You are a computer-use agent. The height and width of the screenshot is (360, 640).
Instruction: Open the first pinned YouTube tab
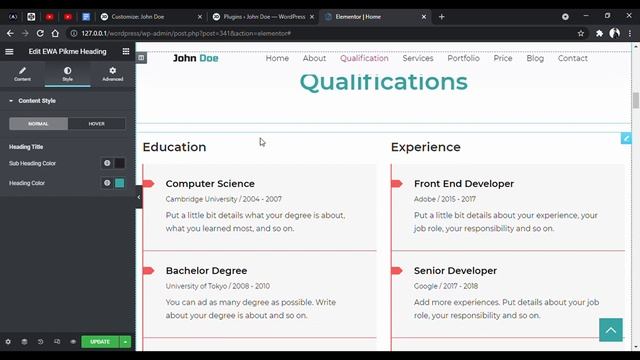[x=50, y=17]
